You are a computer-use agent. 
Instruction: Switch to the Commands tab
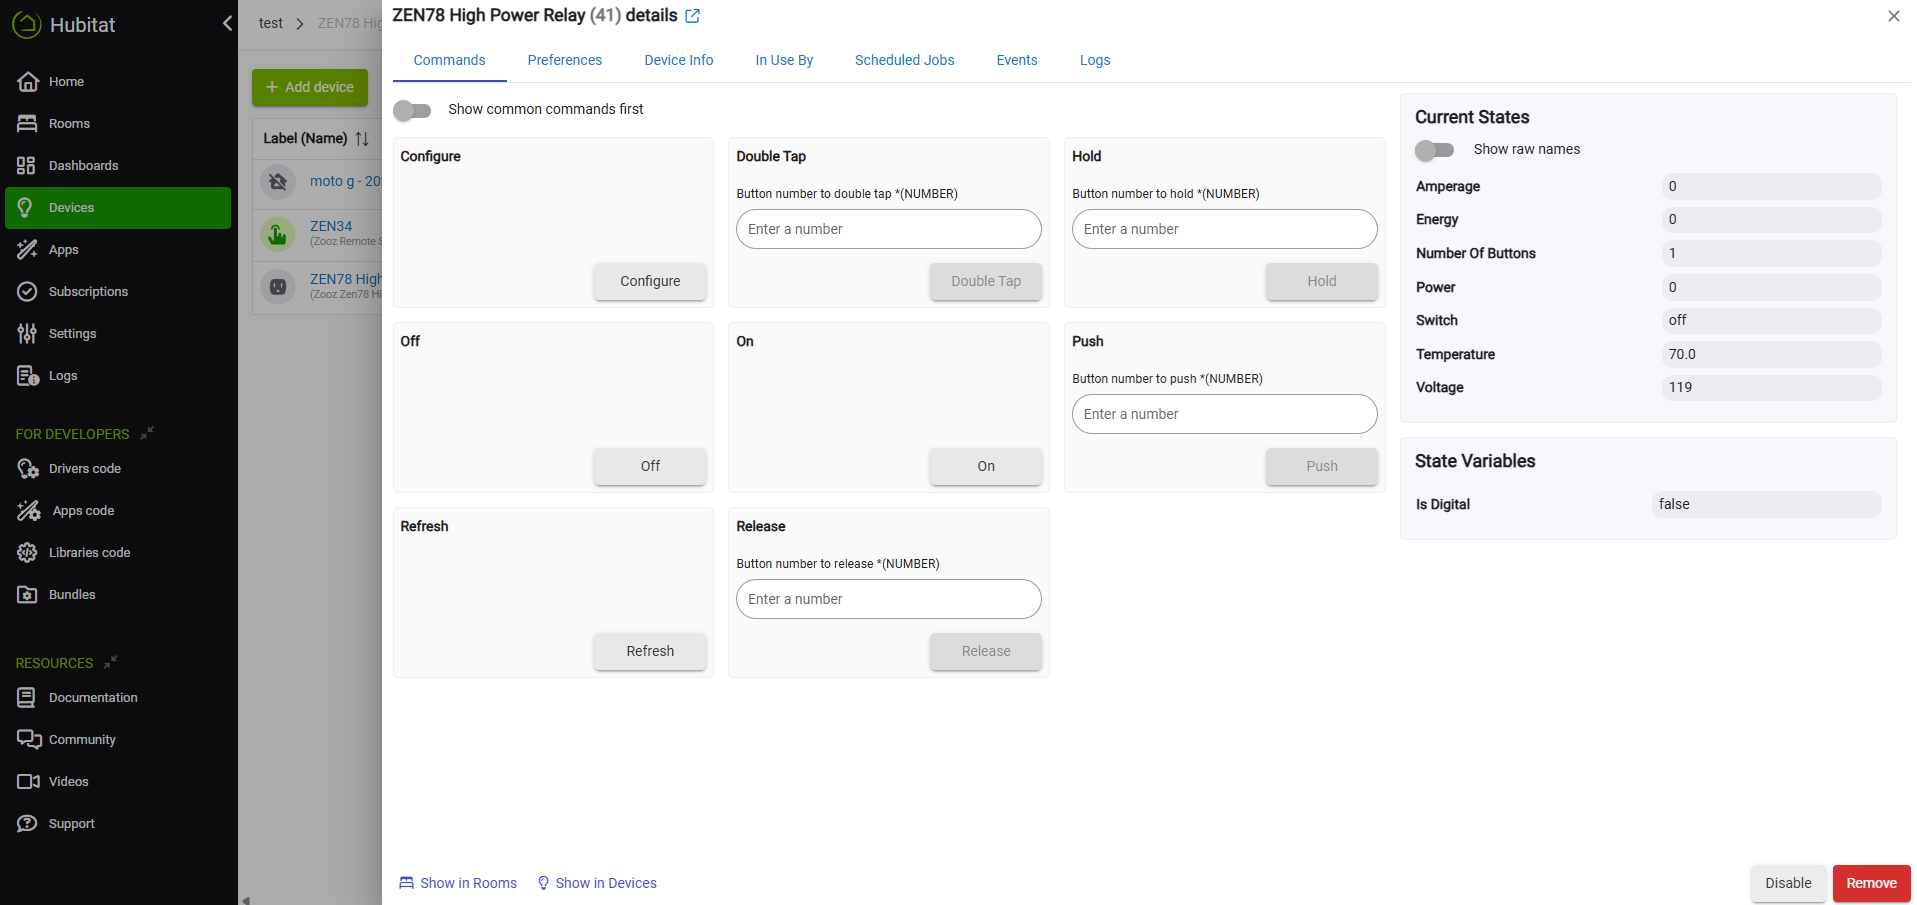point(449,60)
